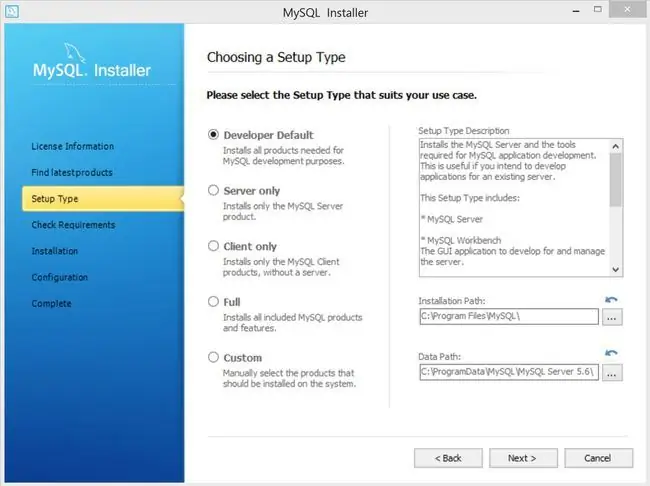Click the Installation Path text field
650x486 pixels.
(x=509, y=316)
